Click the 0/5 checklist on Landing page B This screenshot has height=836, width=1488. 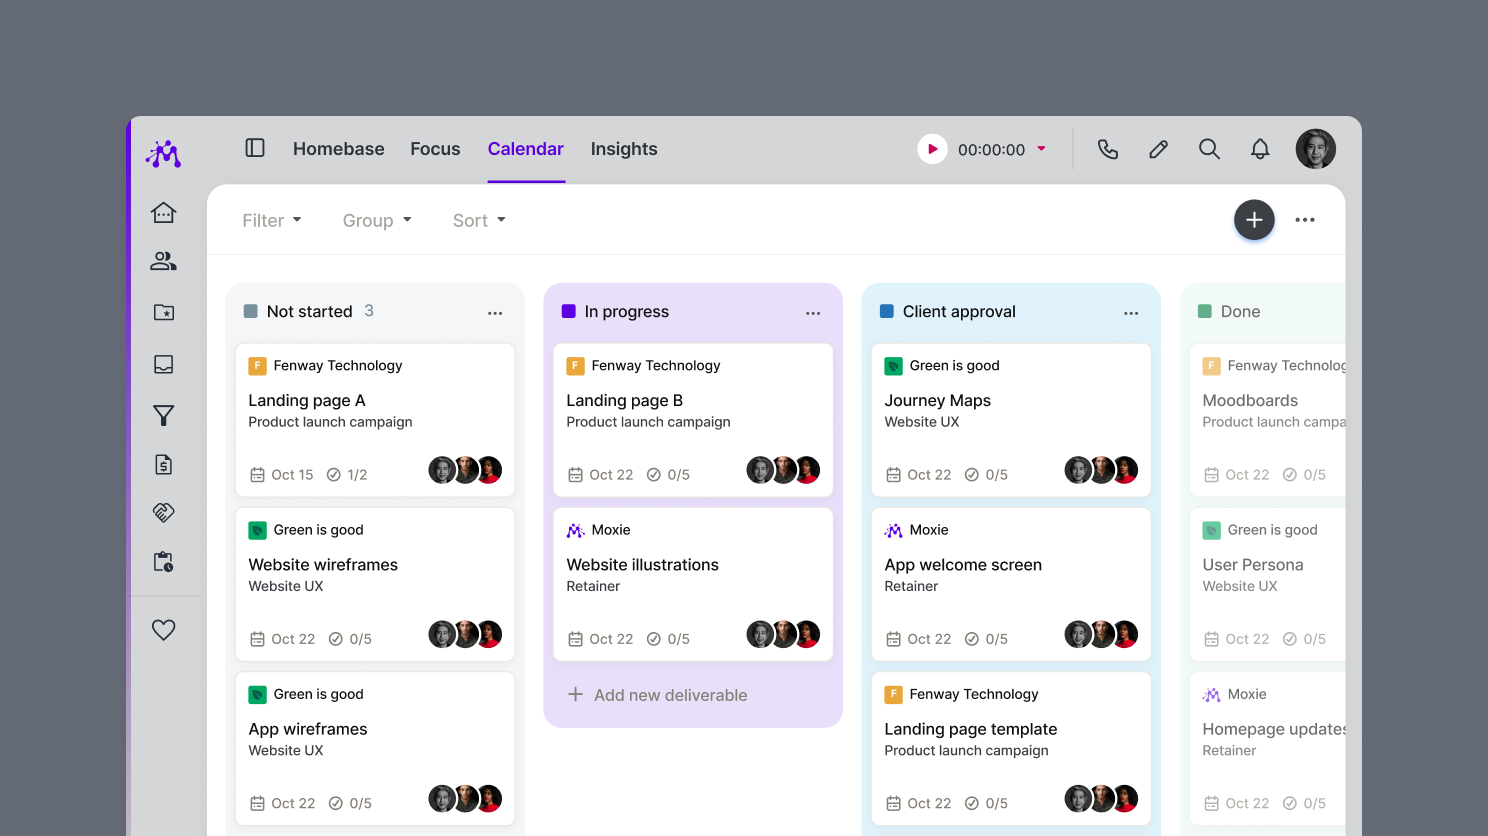668,475
